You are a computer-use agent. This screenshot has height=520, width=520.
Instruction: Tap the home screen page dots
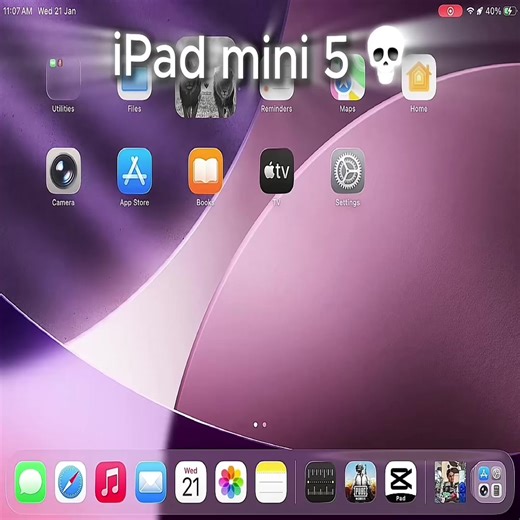tap(260, 425)
